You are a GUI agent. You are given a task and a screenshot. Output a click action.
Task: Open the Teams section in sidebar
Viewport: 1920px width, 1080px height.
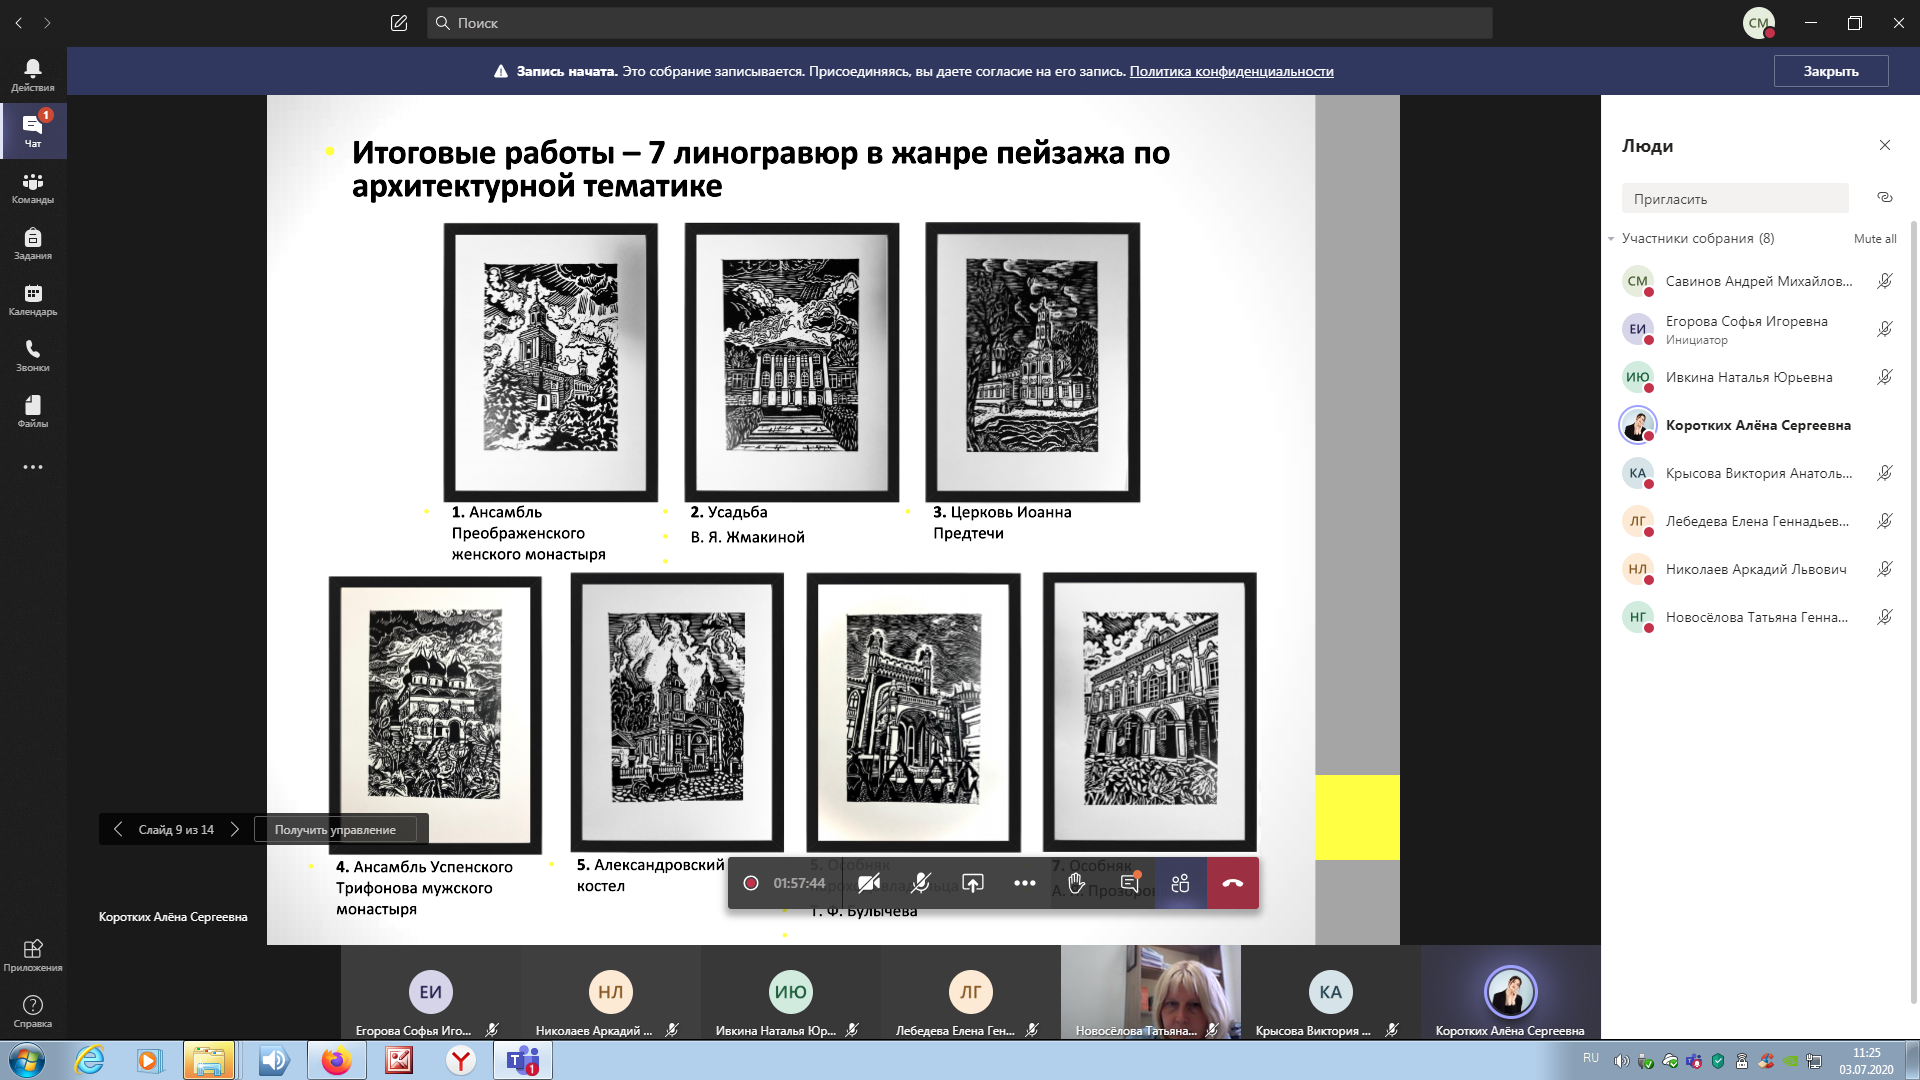coord(33,187)
